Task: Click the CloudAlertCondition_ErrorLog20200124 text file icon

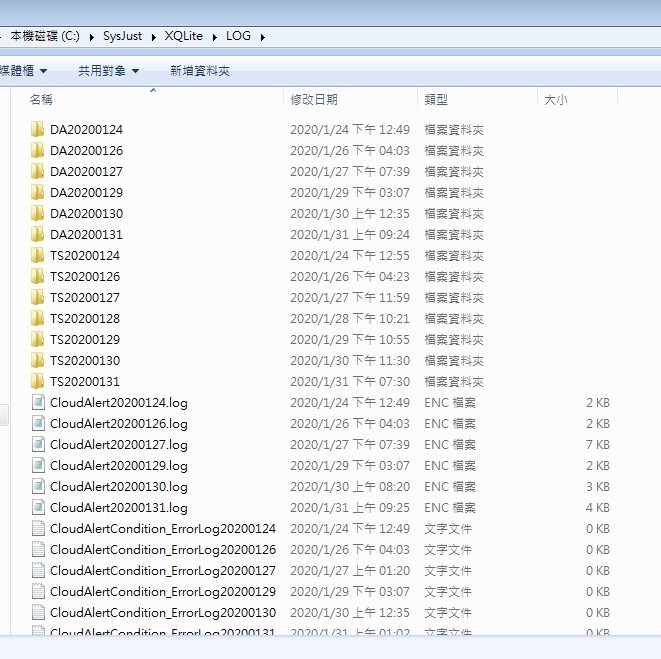Action: [38, 528]
